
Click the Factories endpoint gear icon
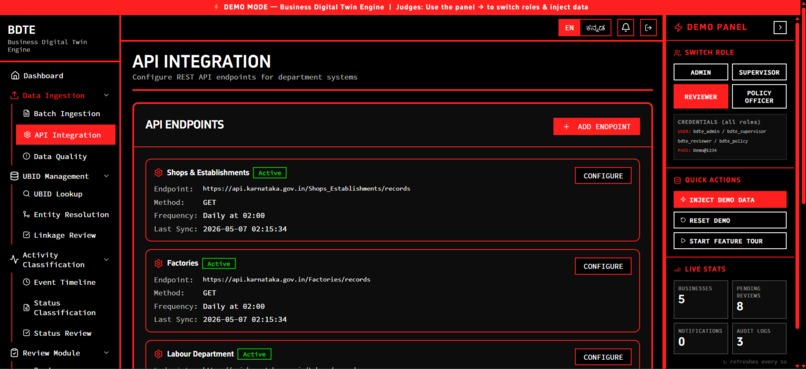click(158, 263)
